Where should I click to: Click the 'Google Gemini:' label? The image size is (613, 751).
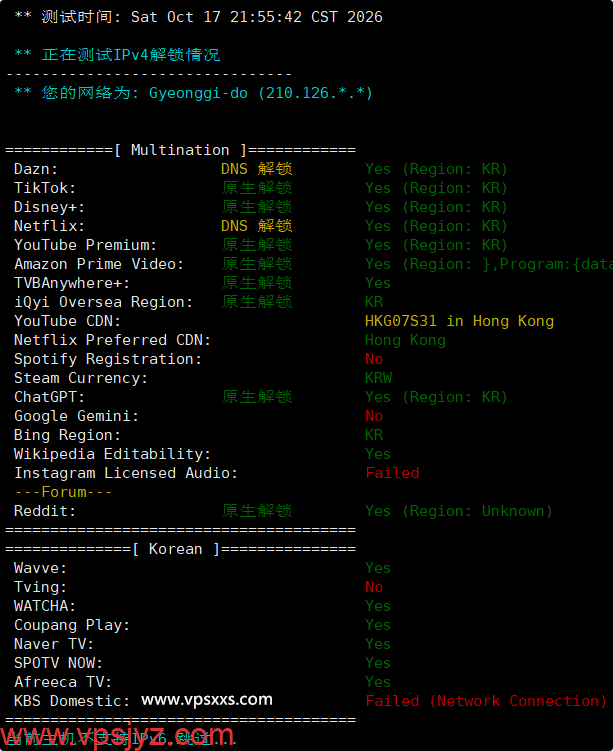77,416
